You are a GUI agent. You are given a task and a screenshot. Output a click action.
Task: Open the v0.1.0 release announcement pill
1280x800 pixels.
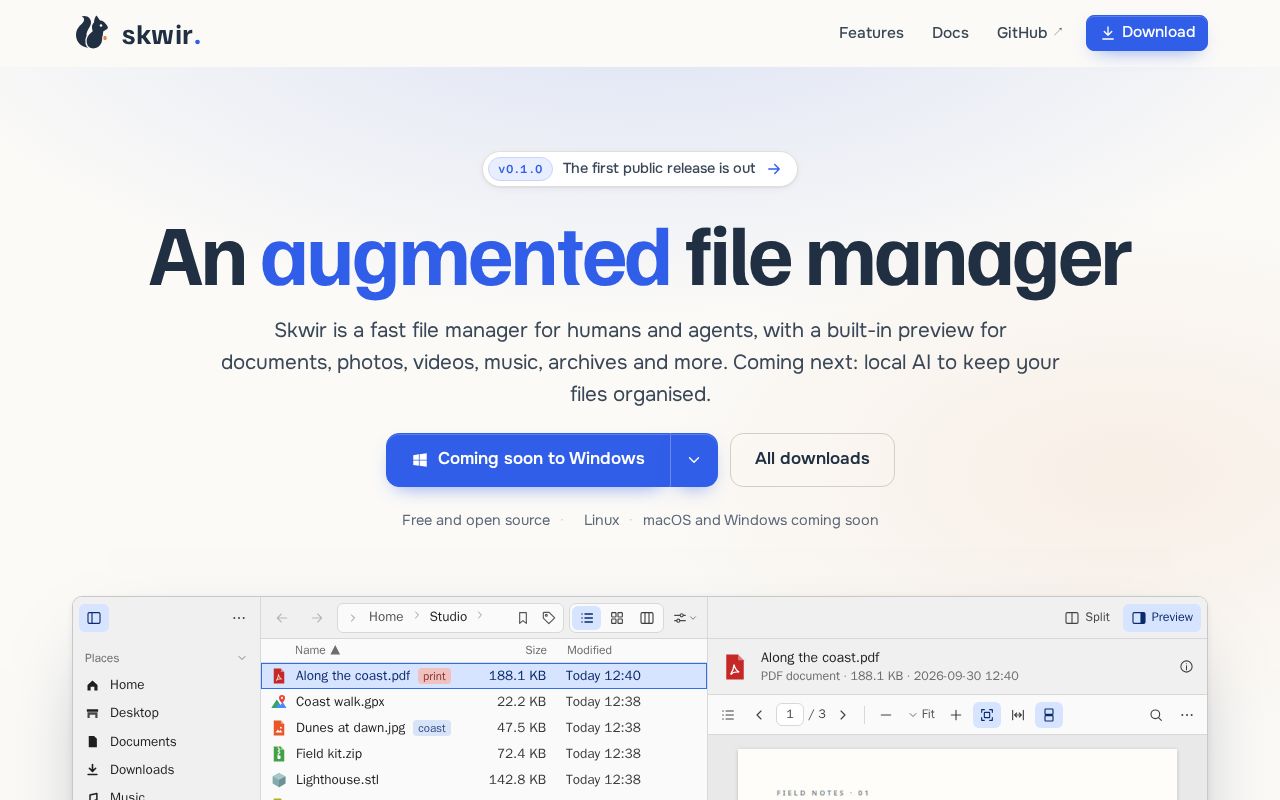640,169
